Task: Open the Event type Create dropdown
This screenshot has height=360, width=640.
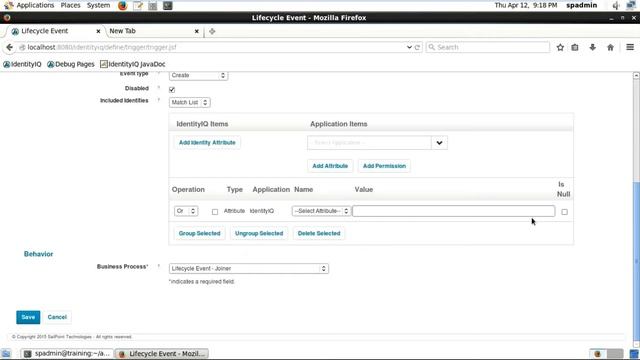Action: click(x=198, y=76)
